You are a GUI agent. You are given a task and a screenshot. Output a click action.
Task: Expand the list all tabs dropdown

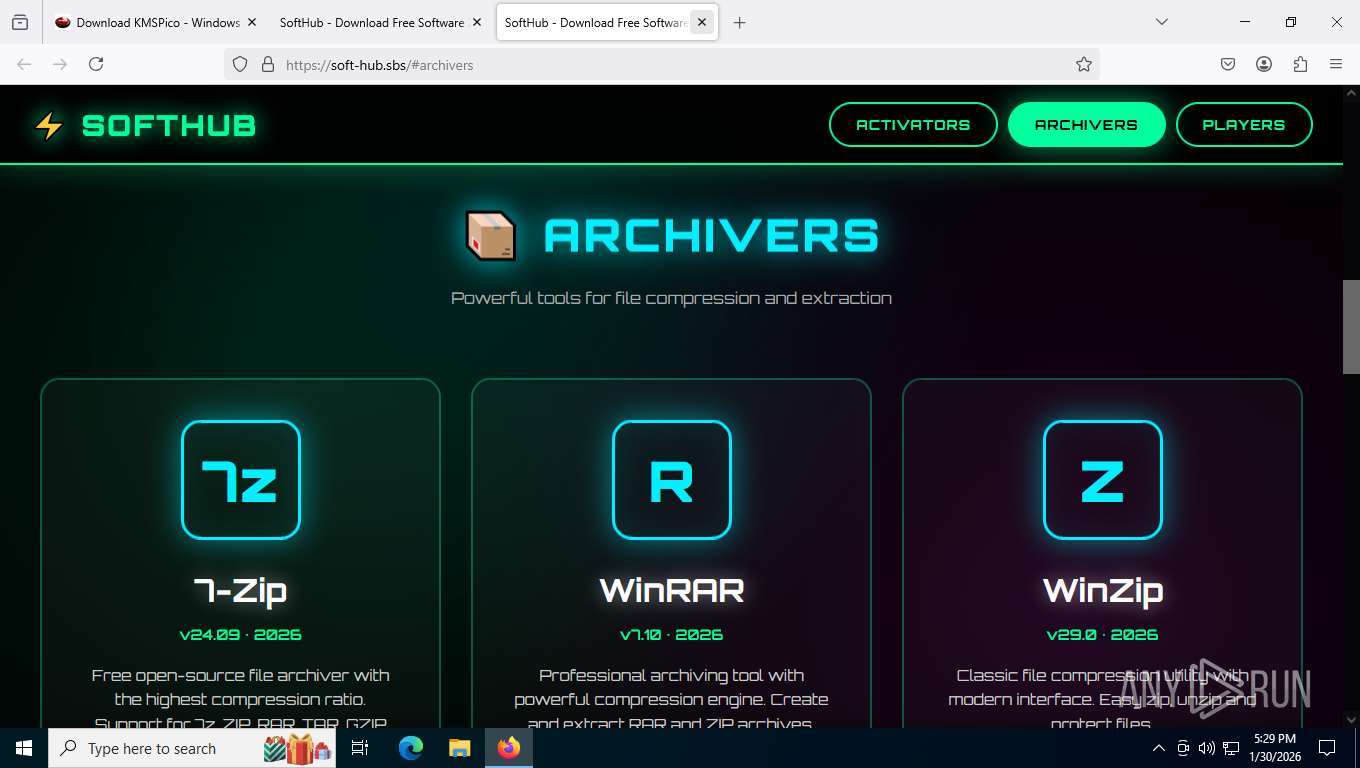click(1162, 22)
